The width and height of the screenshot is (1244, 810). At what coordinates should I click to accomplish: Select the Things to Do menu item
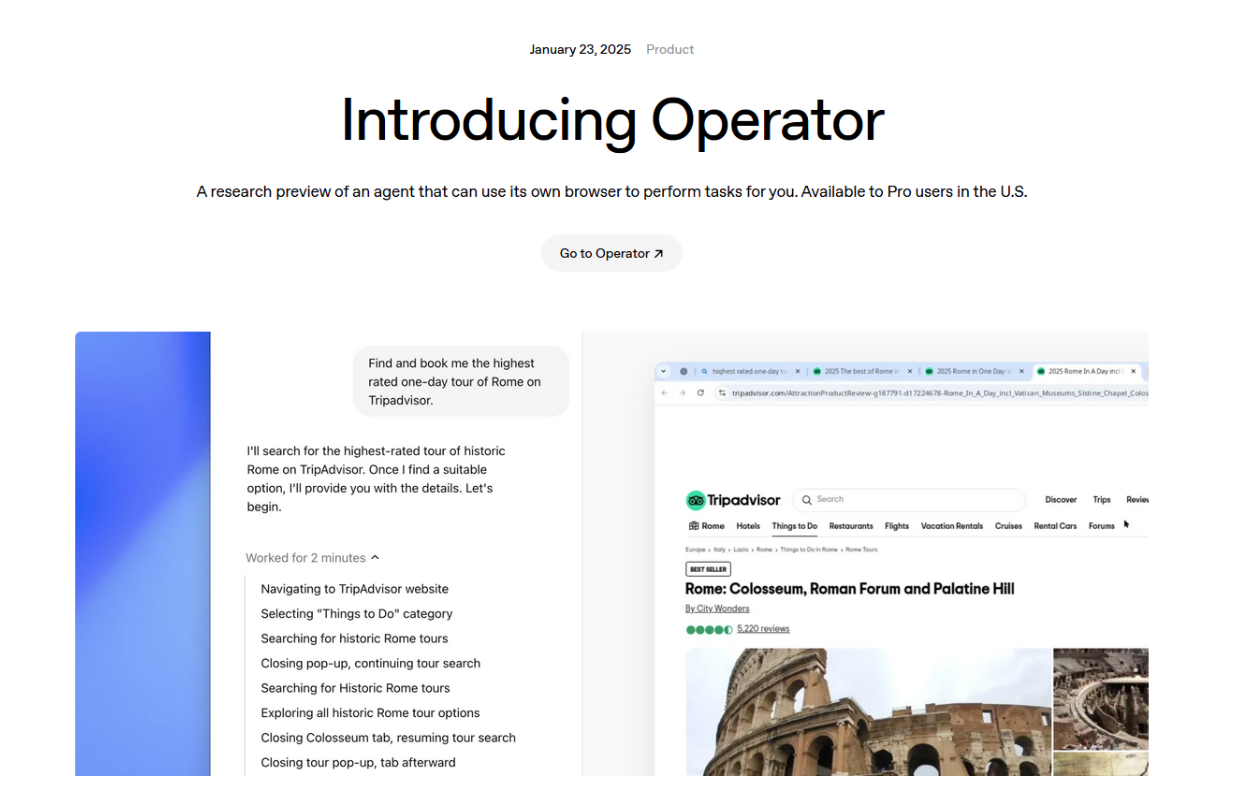pyautogui.click(x=794, y=526)
